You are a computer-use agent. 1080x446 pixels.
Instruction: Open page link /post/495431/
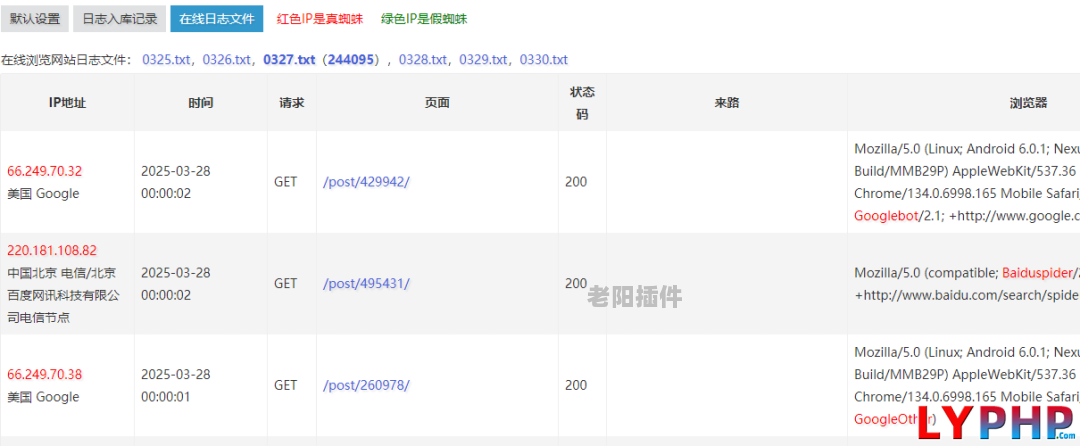pyautogui.click(x=366, y=284)
